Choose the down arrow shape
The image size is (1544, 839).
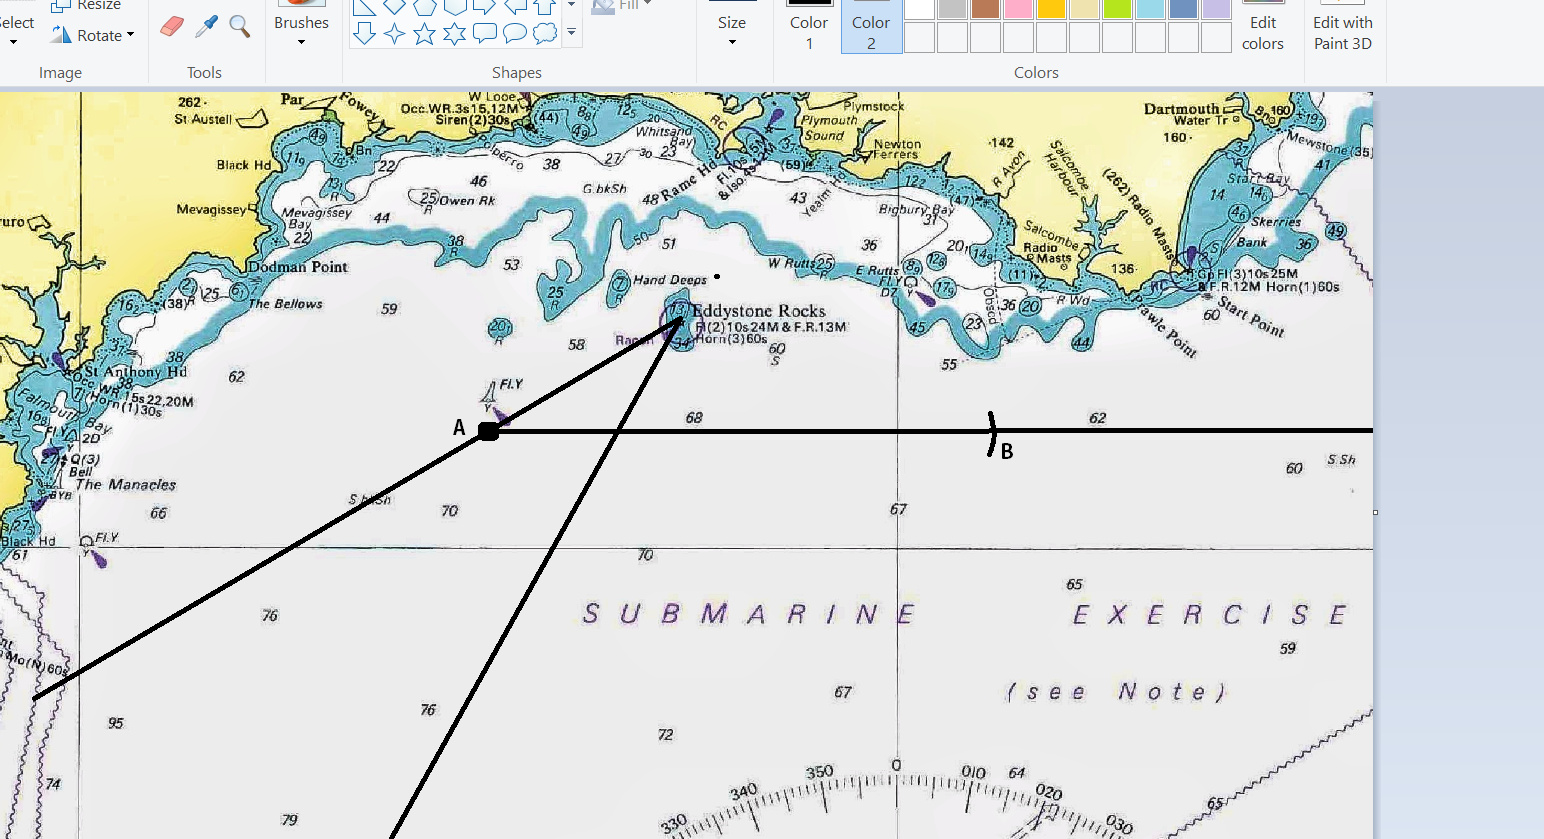365,34
